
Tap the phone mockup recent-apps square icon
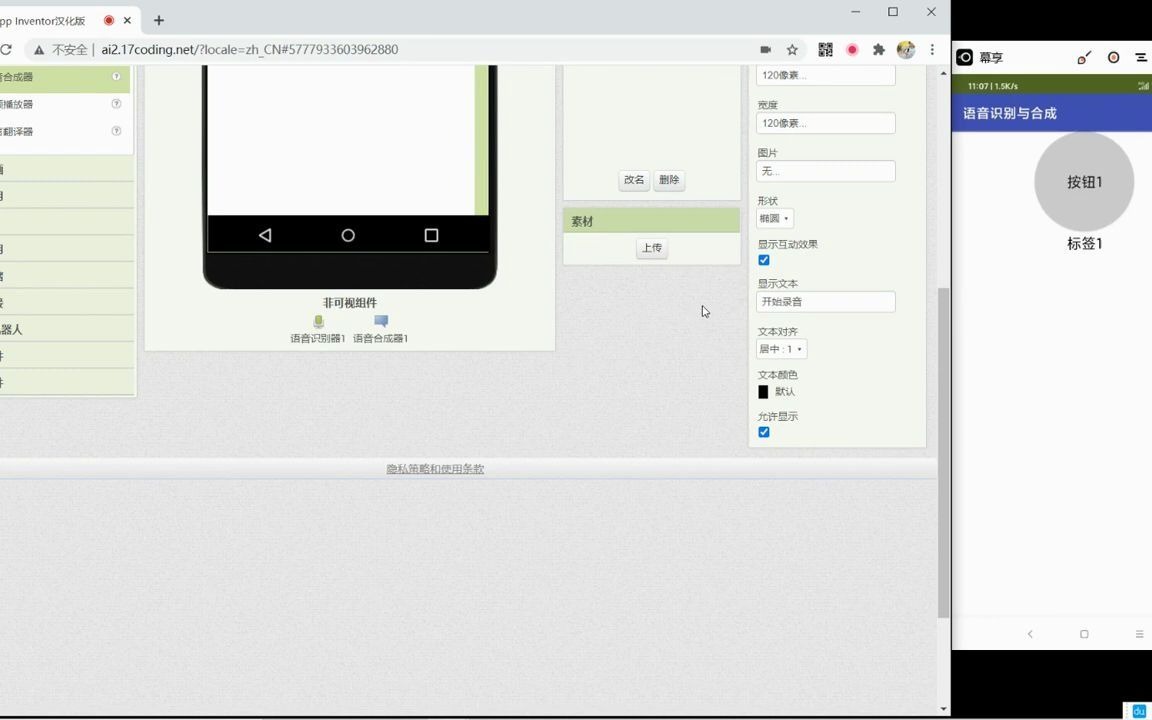(431, 235)
